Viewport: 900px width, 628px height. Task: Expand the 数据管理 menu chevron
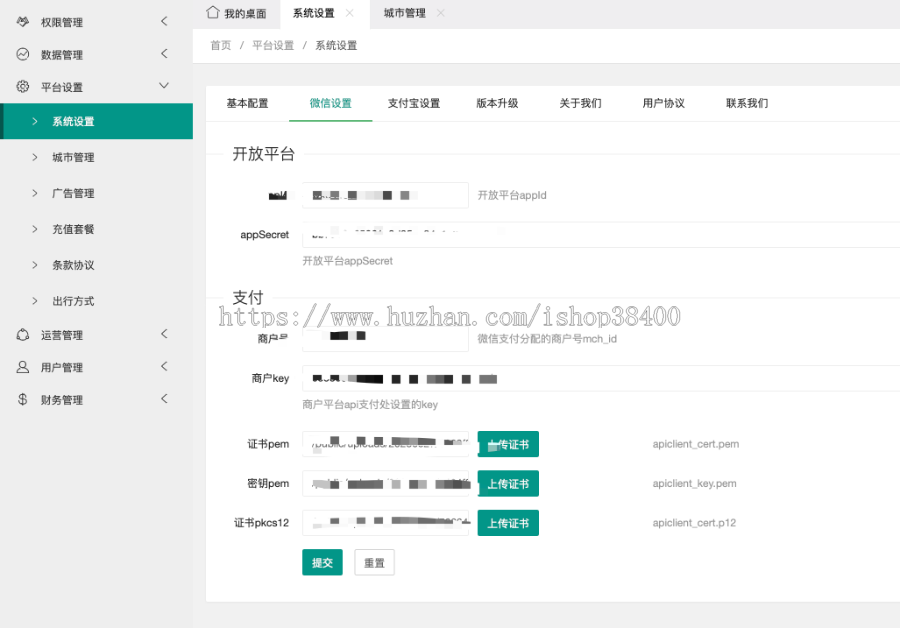(164, 53)
